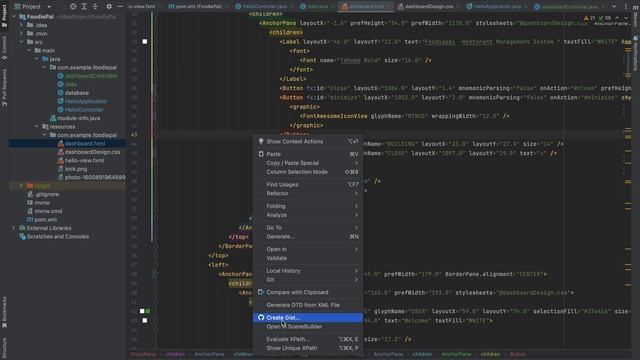Open the Maven tool window
The height and width of the screenshot is (360, 640).
tap(636, 16)
